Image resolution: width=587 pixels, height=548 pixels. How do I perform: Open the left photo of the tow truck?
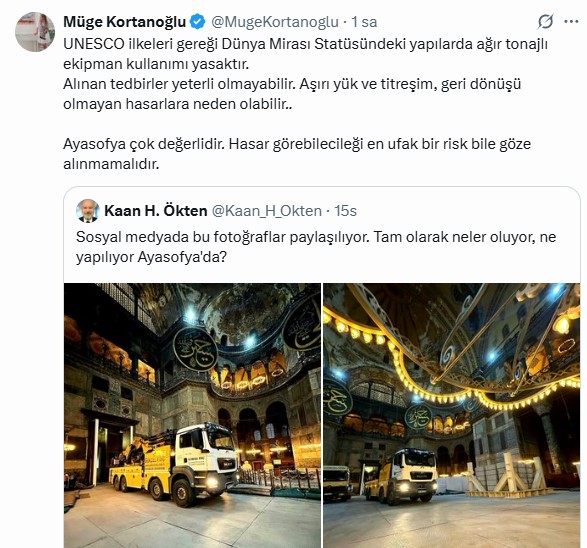click(x=192, y=415)
